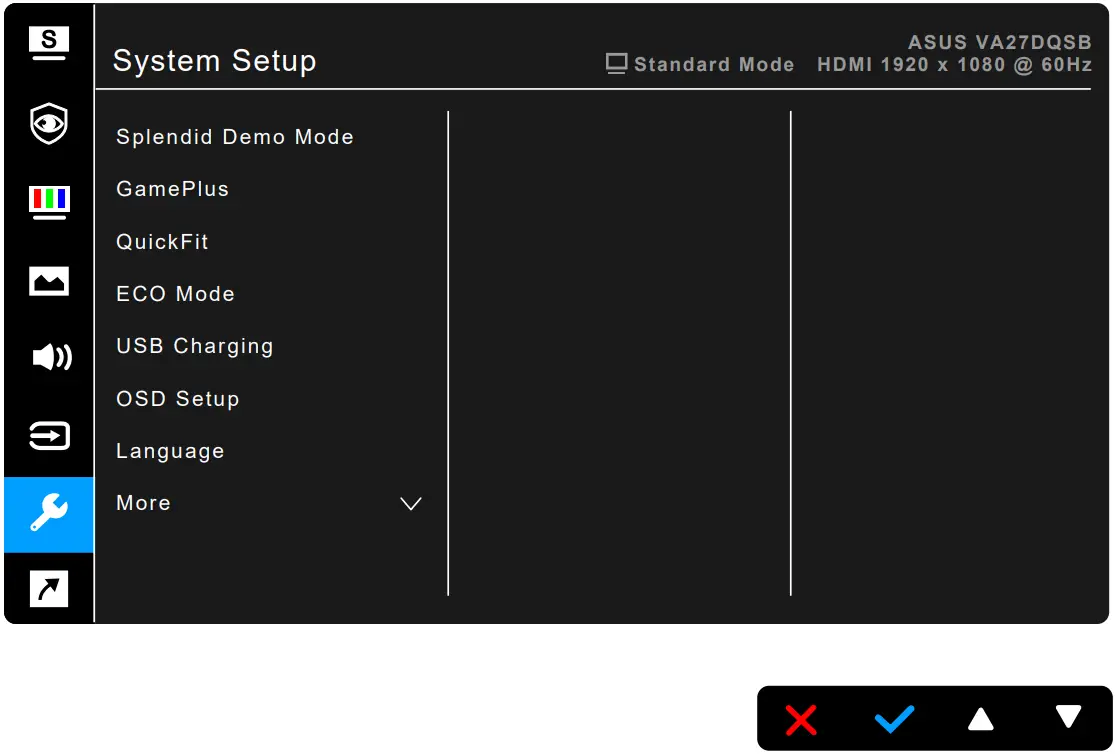Open the Language selection
The image size is (1115, 756).
[x=169, y=450]
